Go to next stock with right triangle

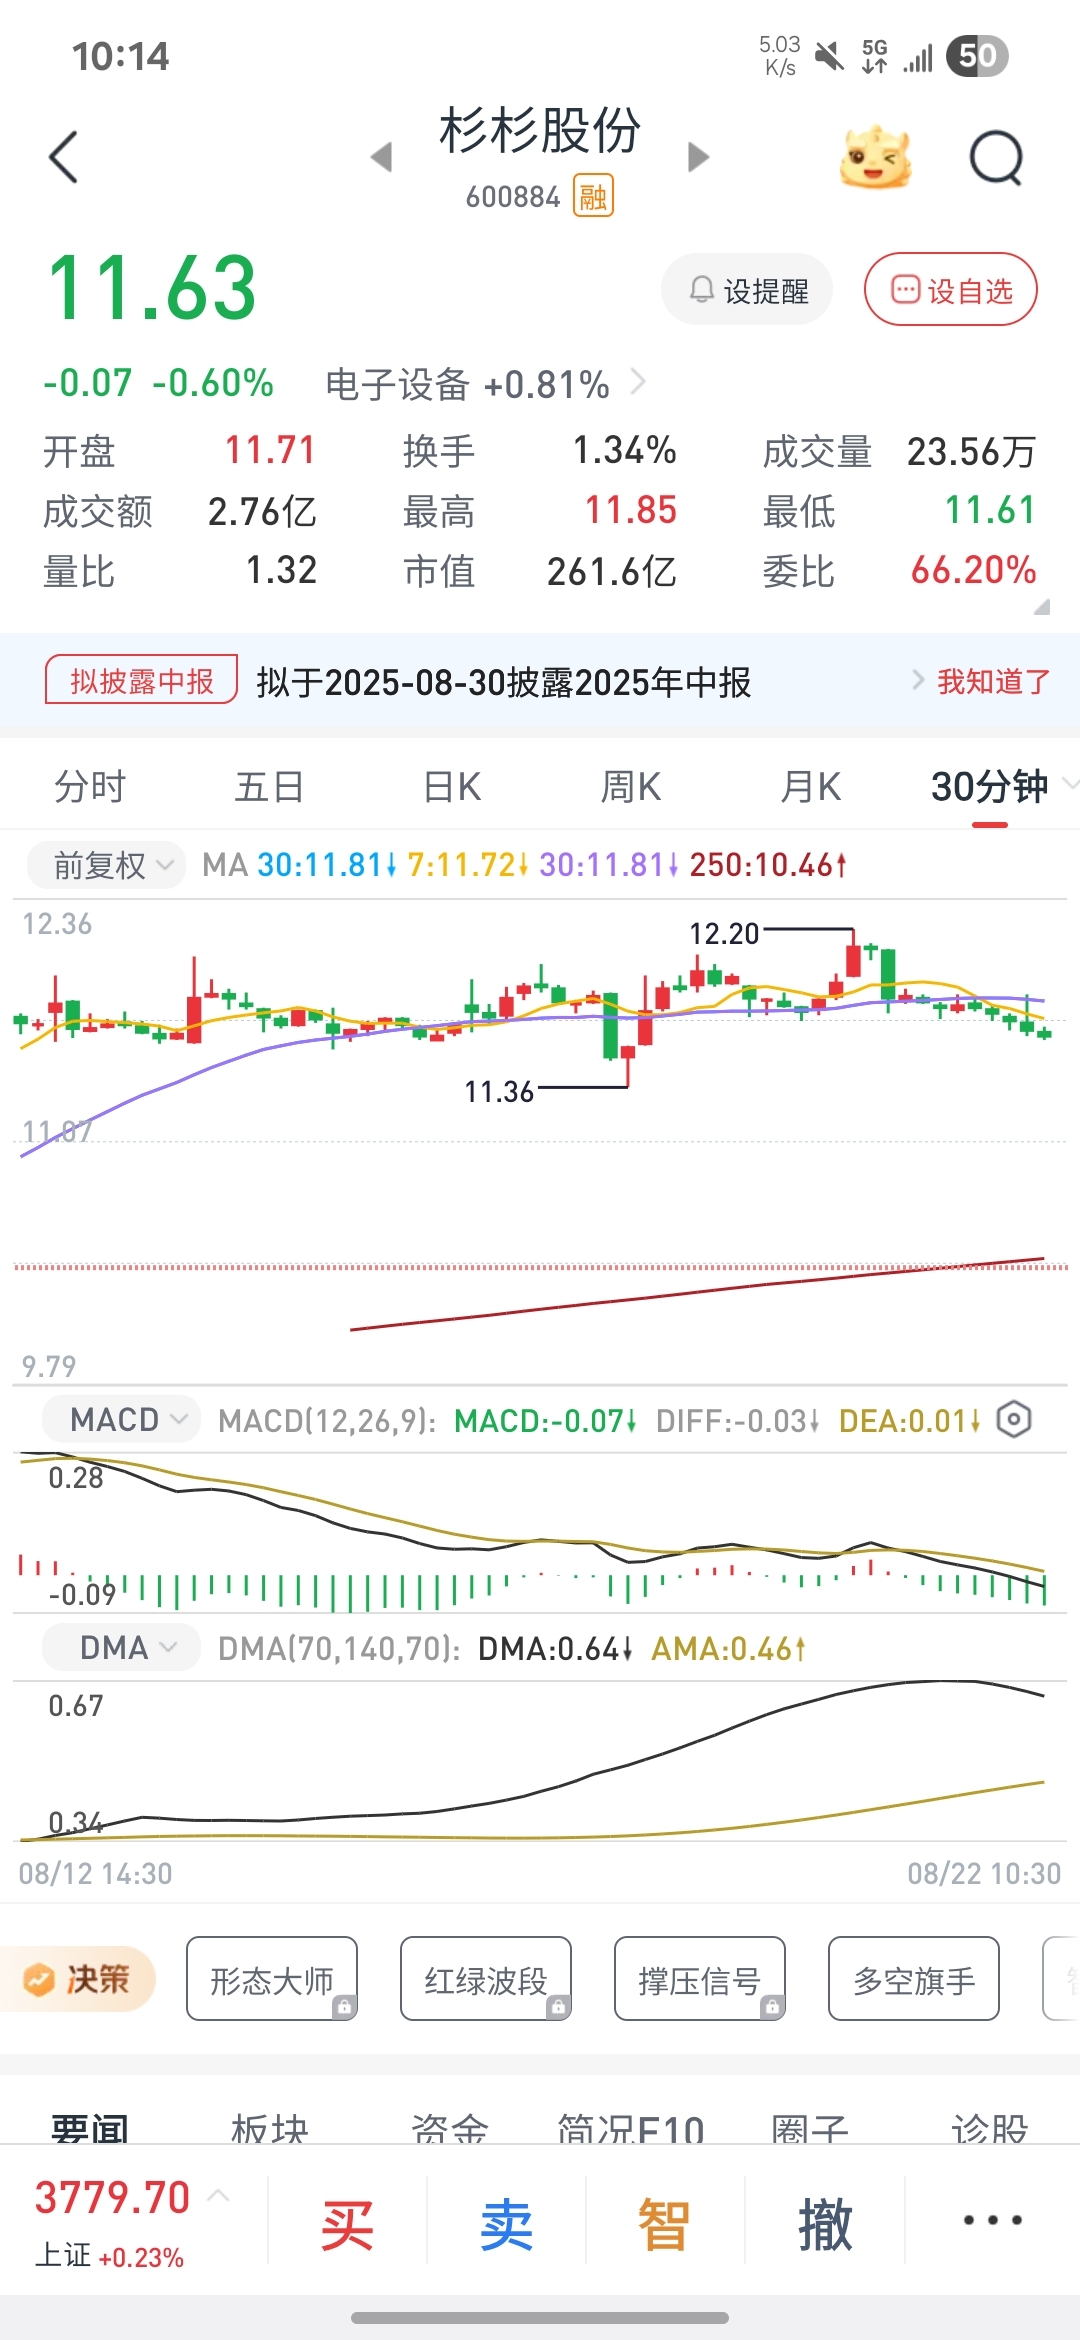coord(699,157)
